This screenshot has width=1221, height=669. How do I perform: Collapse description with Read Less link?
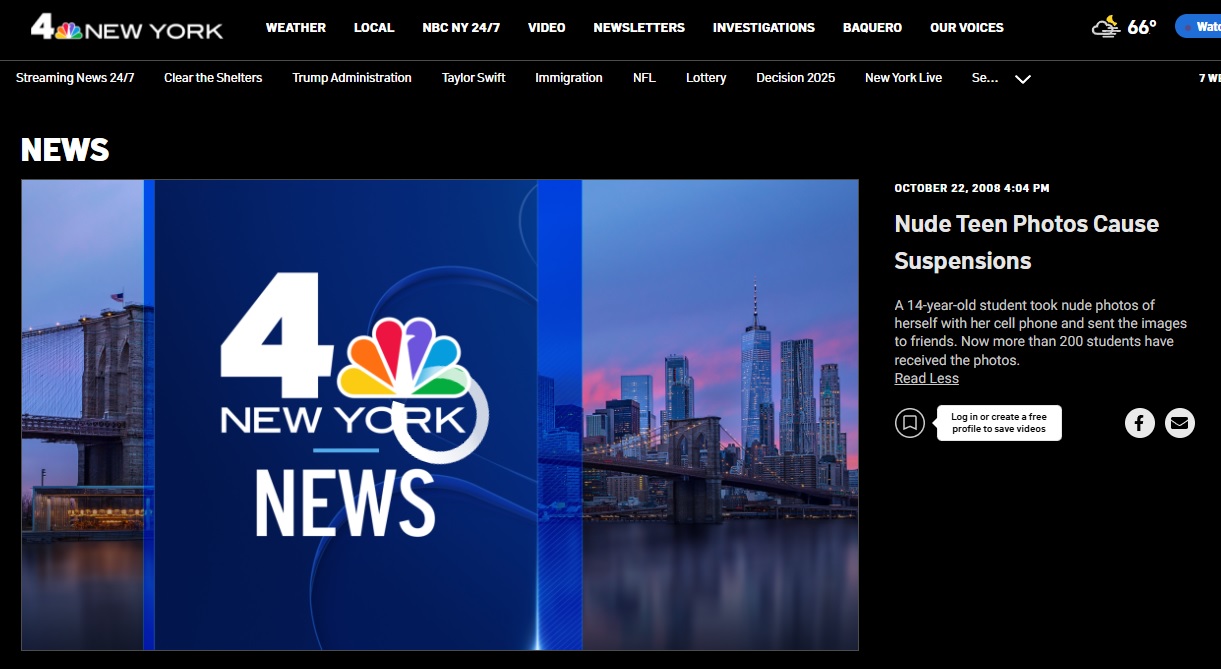(927, 379)
